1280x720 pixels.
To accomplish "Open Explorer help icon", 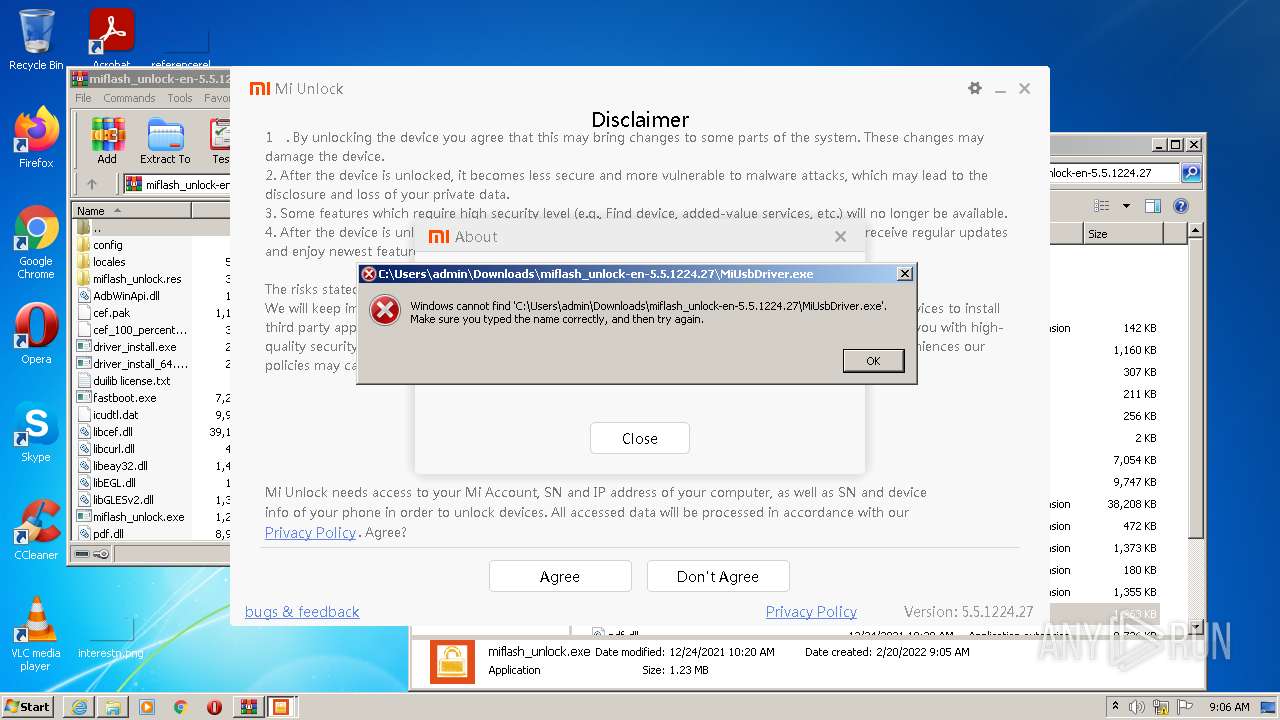I will (1181, 206).
